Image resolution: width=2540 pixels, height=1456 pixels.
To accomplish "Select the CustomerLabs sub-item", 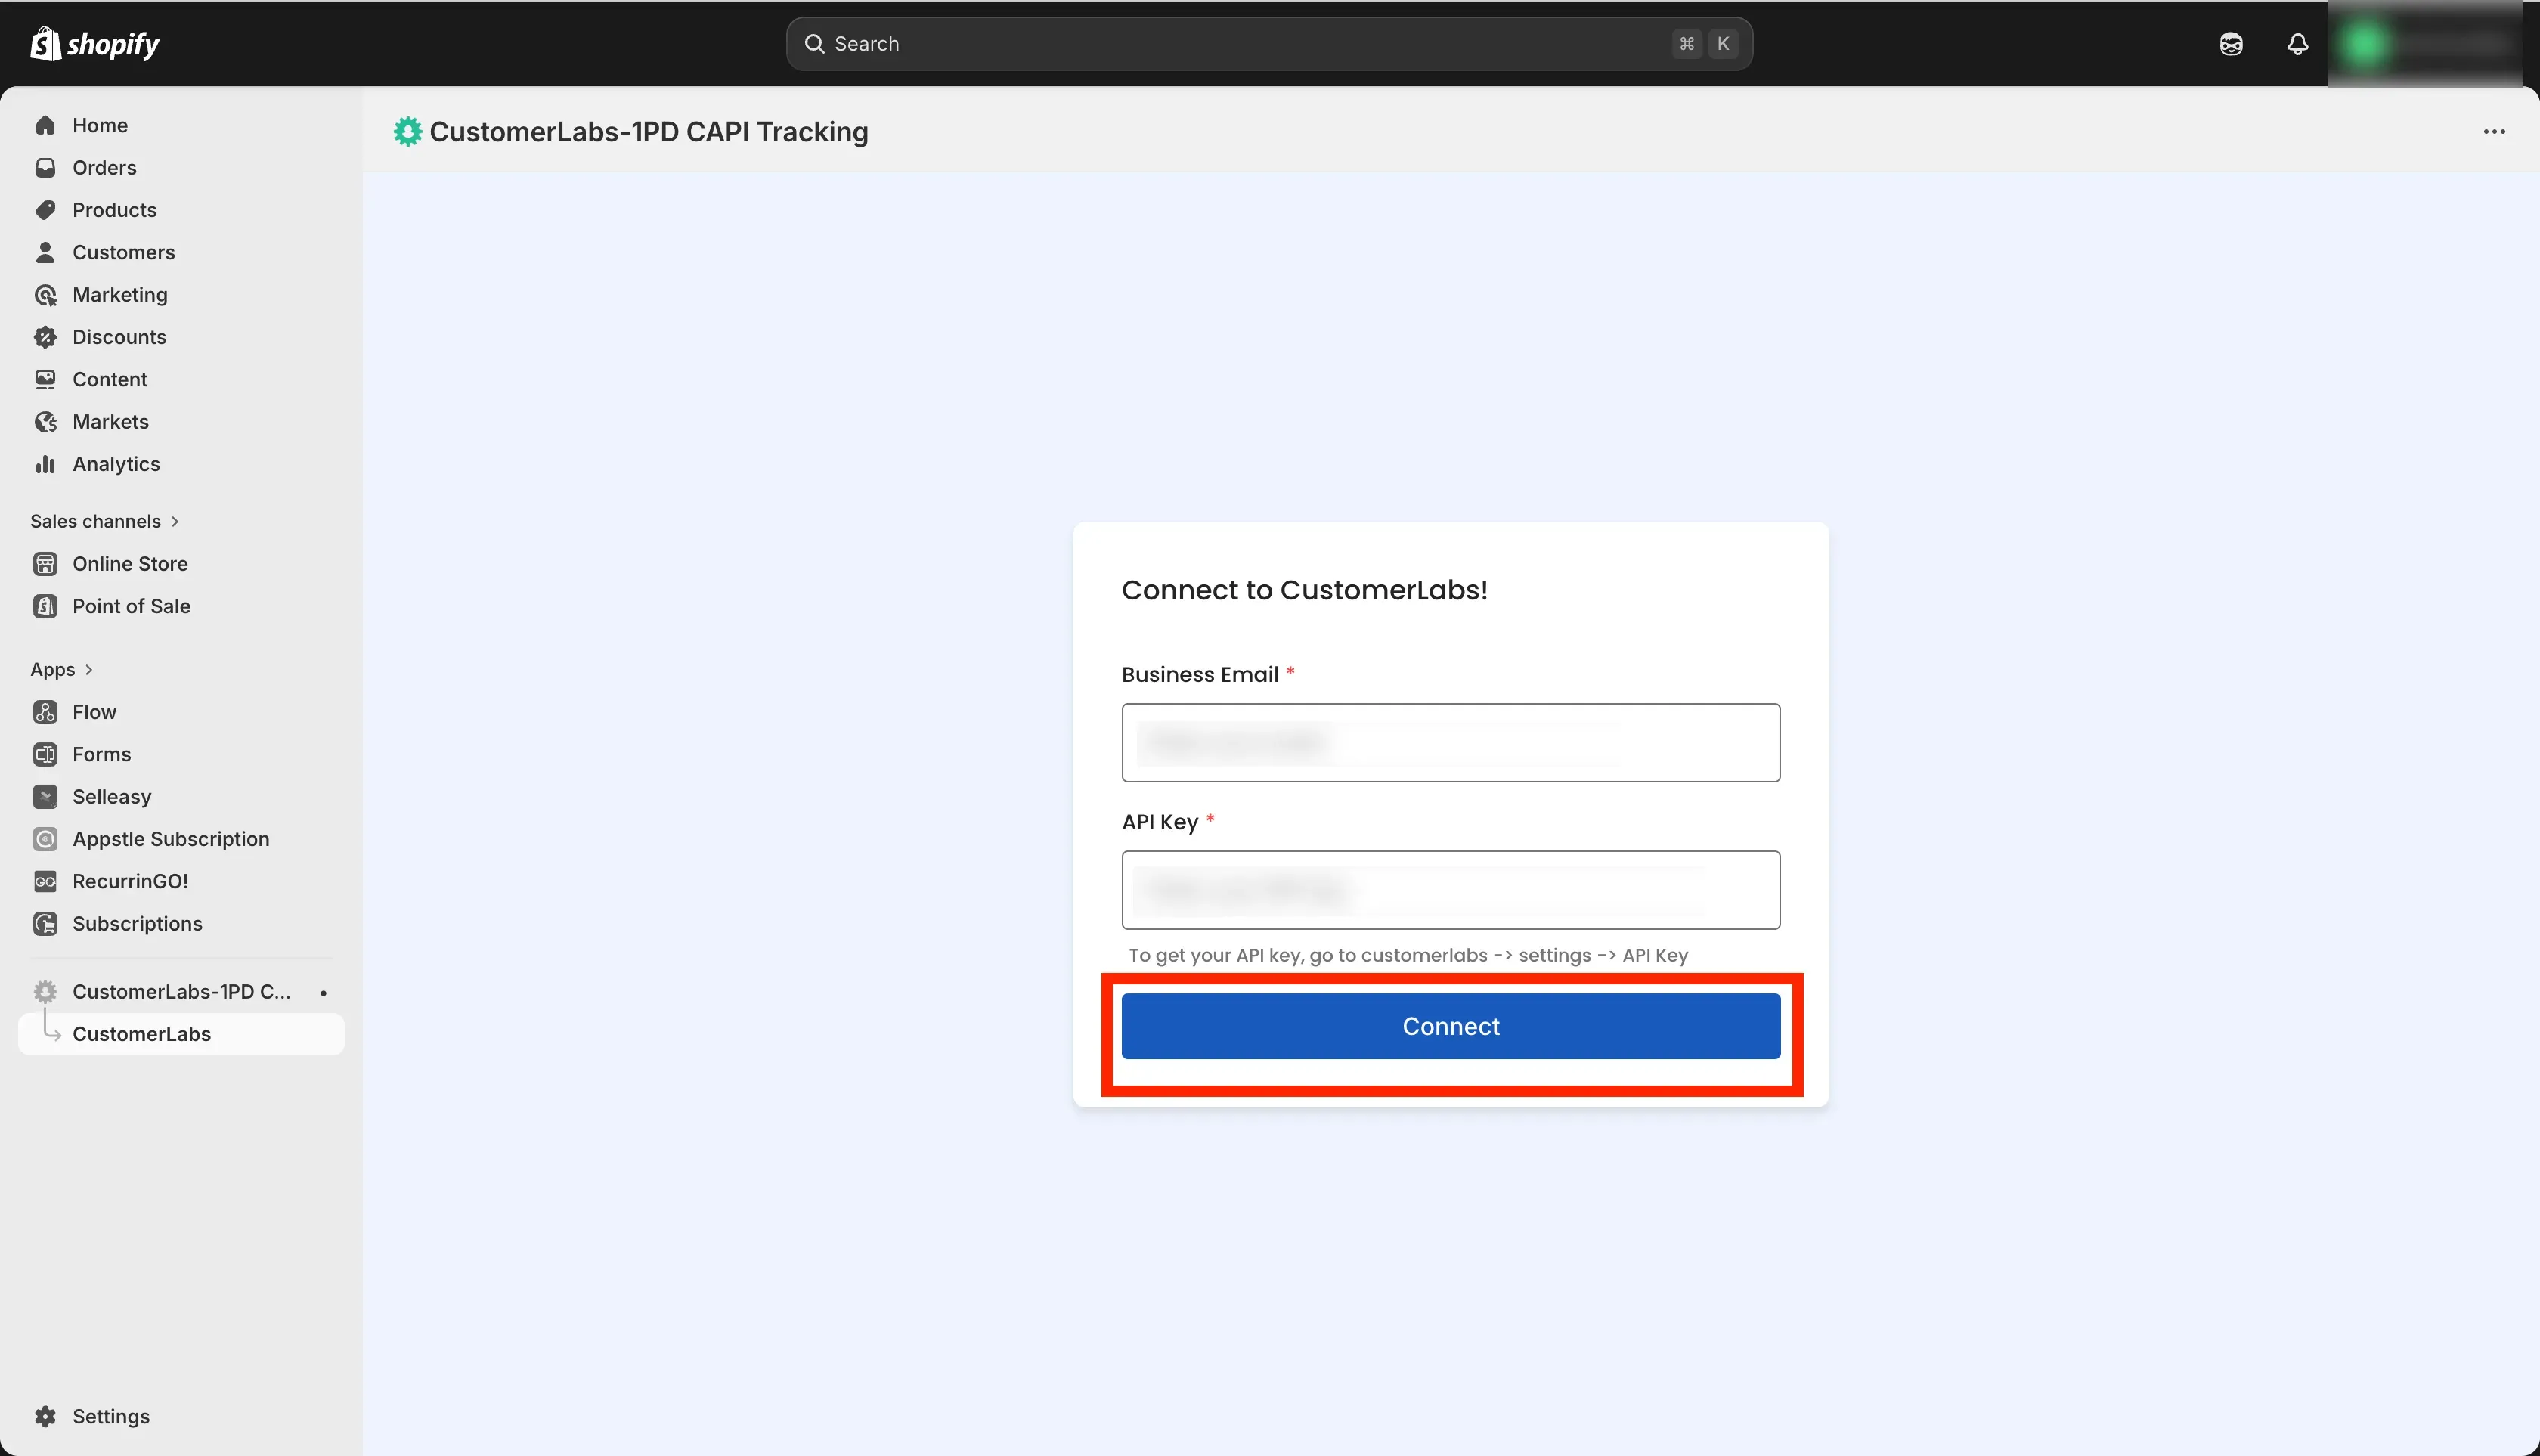I will (181, 1034).
